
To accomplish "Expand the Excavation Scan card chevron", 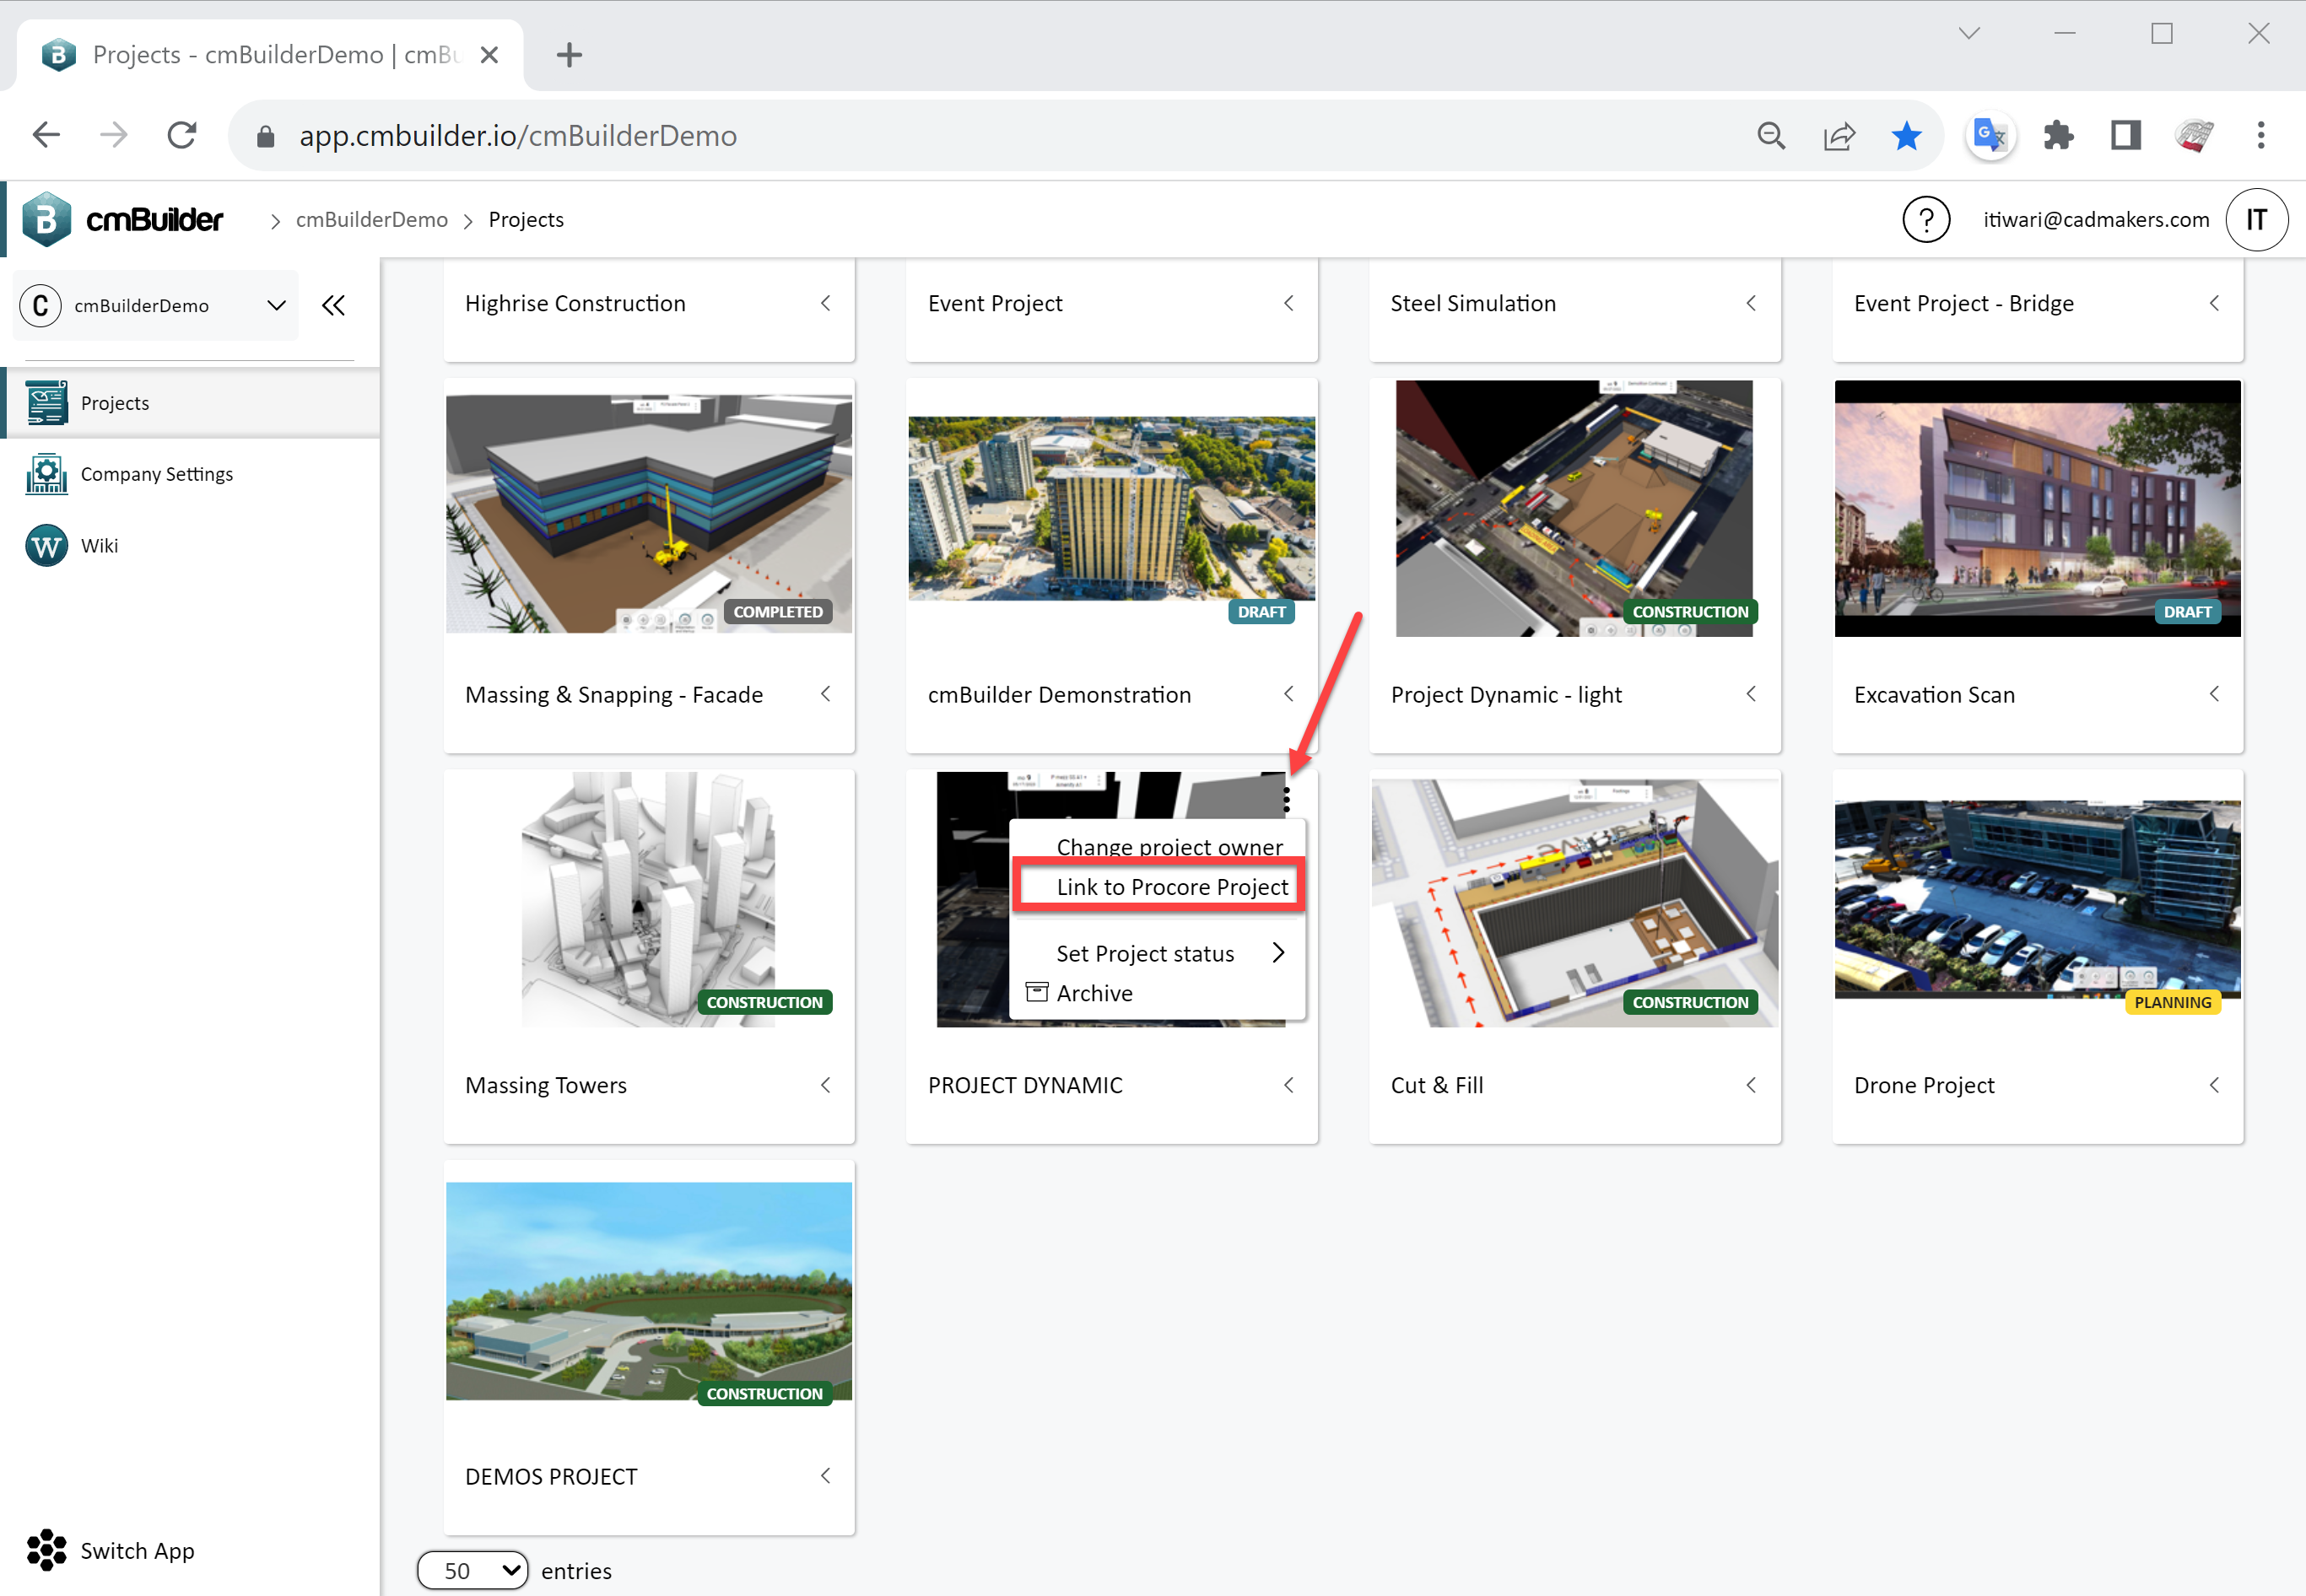I will [2215, 694].
